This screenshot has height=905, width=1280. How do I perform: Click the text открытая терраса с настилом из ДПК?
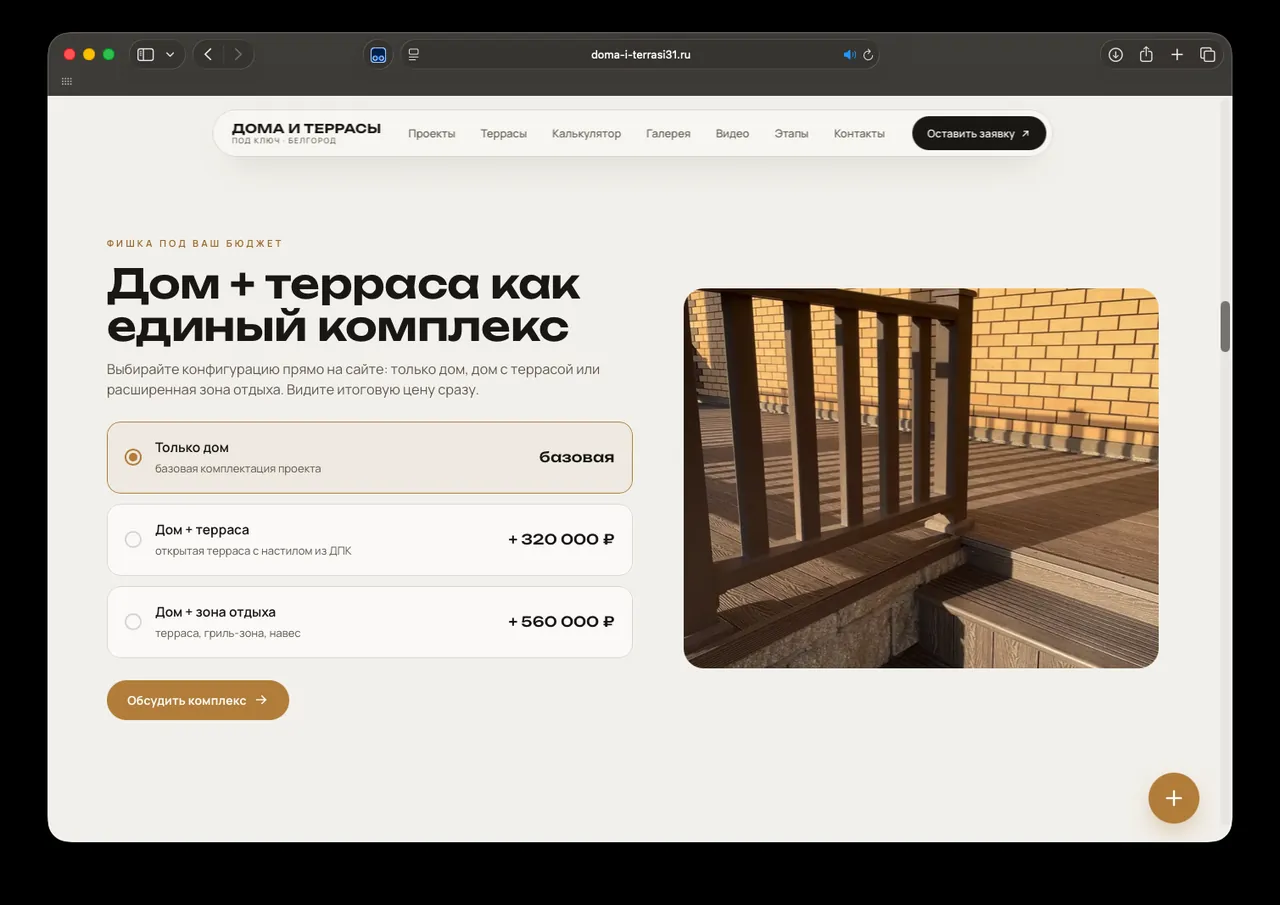pyautogui.click(x=253, y=551)
